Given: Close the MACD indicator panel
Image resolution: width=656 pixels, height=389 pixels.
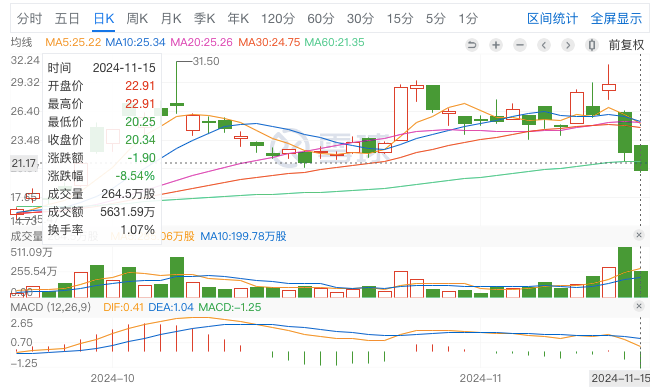Looking at the screenshot, I should [638, 306].
